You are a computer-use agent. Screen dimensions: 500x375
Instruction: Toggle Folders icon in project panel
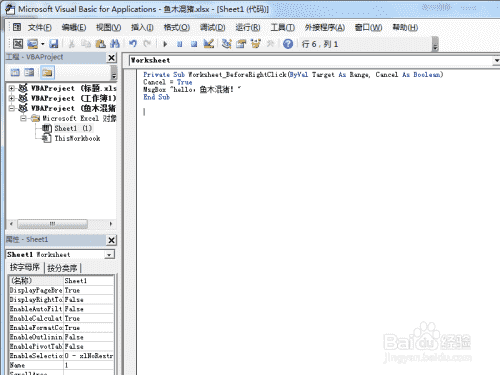click(47, 72)
